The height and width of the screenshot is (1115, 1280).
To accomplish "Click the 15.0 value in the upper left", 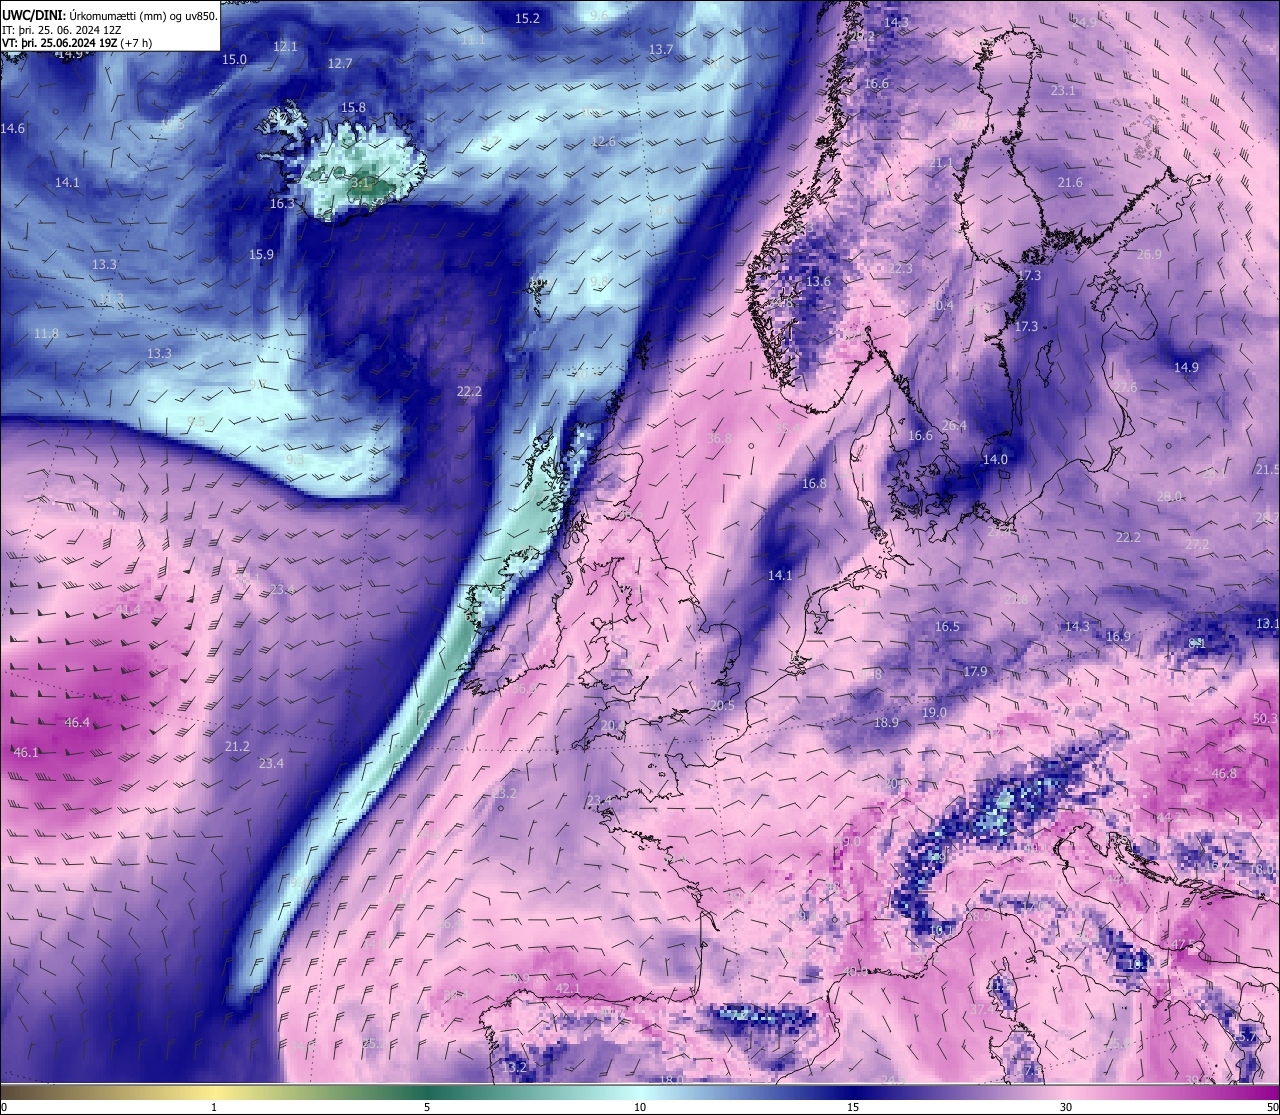I will 234,59.
